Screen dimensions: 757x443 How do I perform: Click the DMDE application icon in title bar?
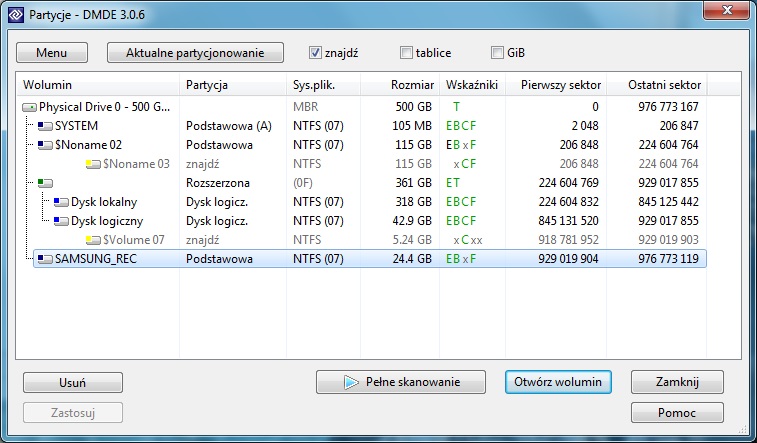16,14
